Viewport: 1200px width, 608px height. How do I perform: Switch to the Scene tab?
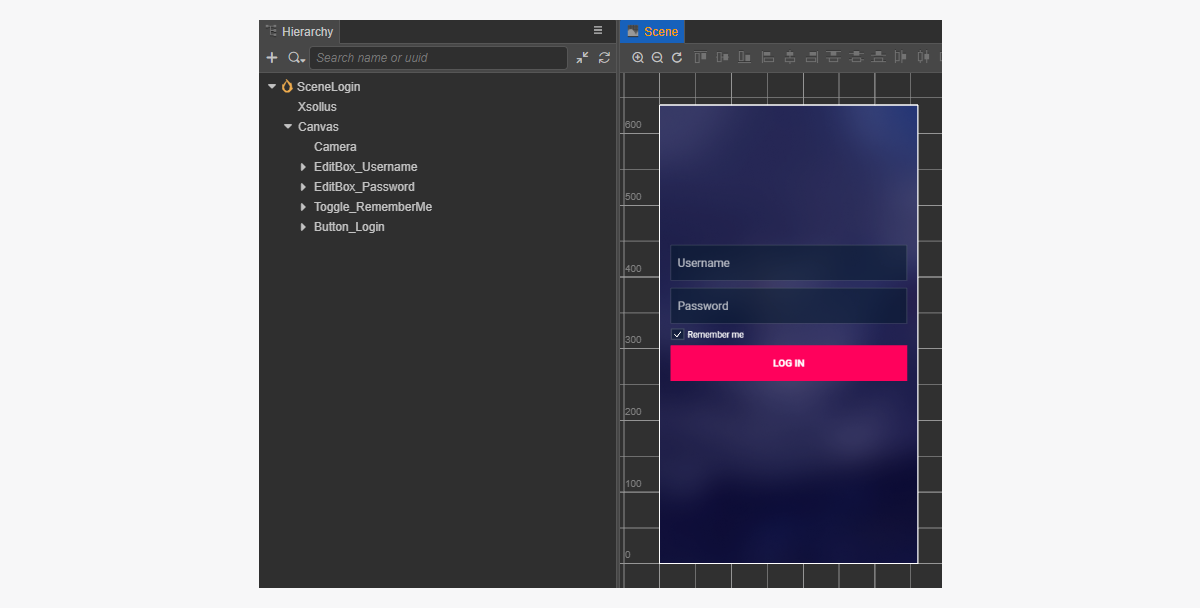tap(652, 32)
